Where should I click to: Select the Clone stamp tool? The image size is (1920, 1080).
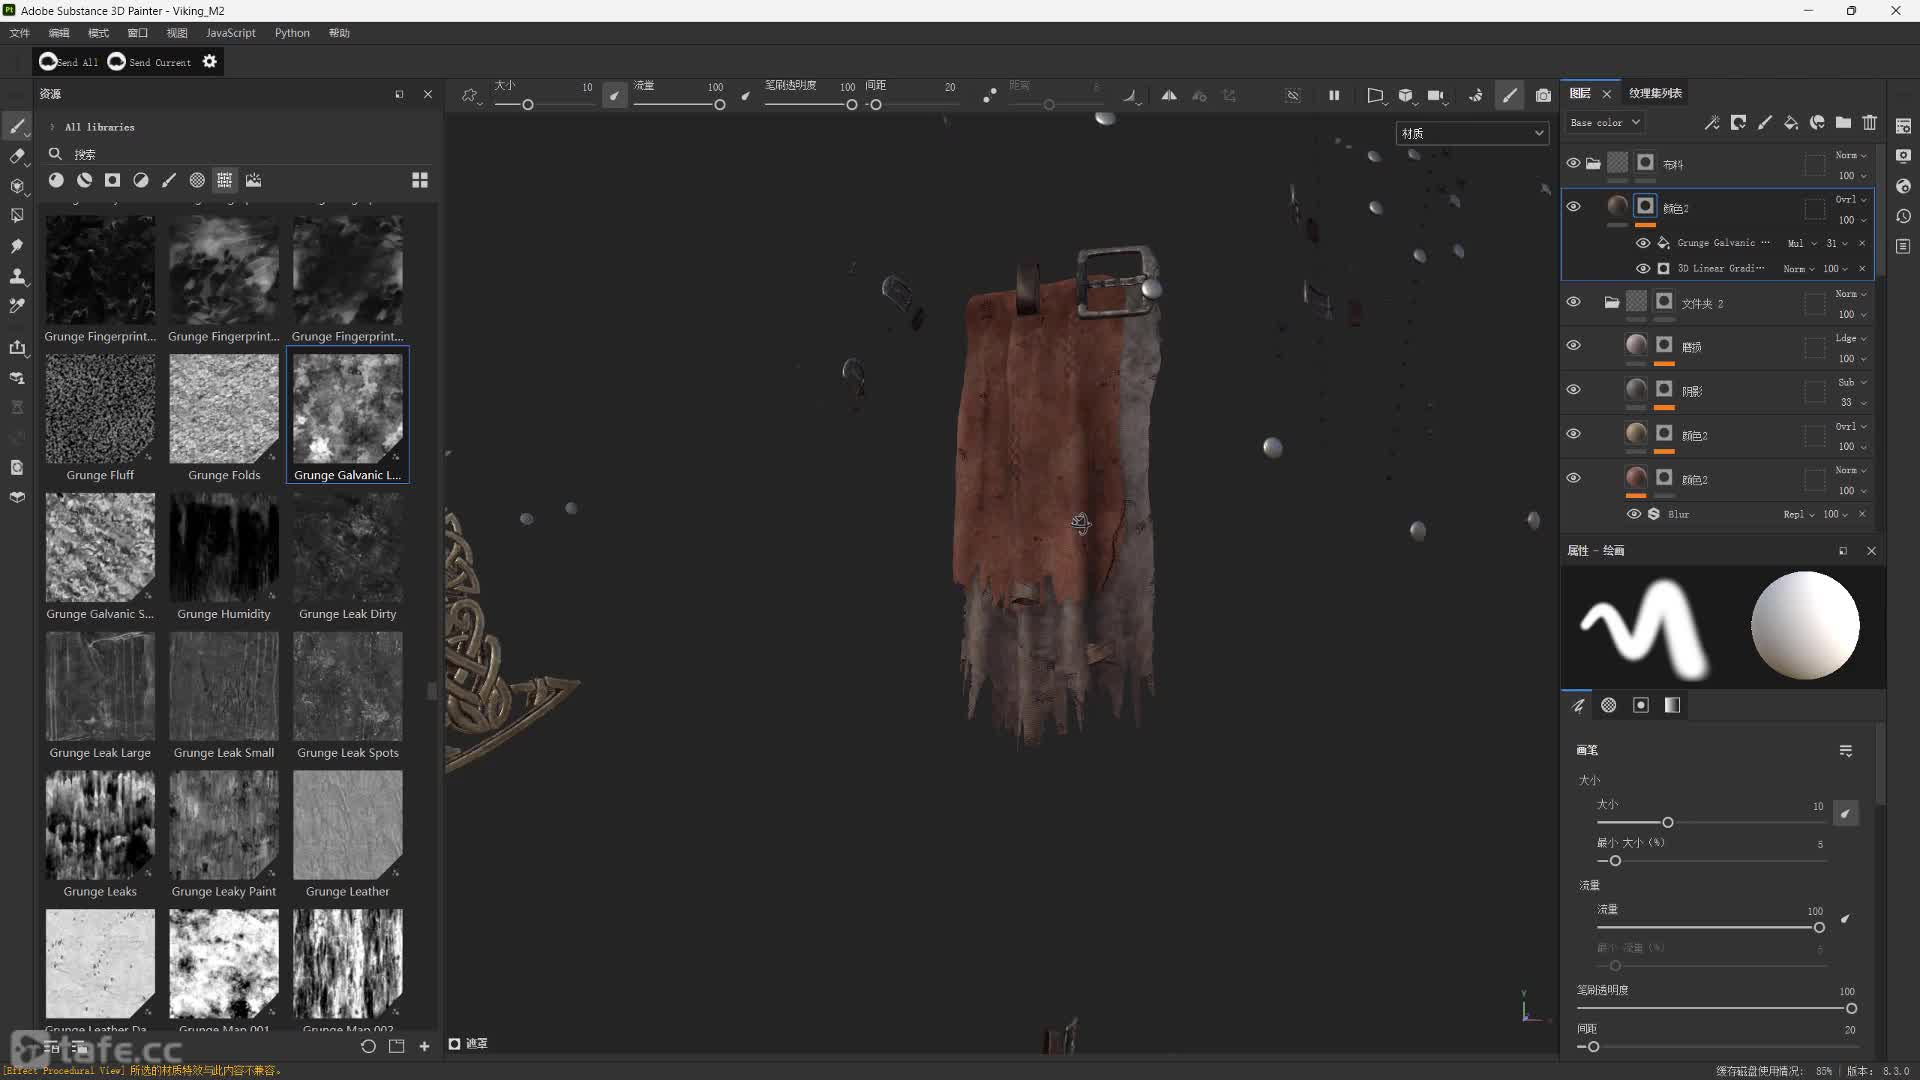pos(17,276)
